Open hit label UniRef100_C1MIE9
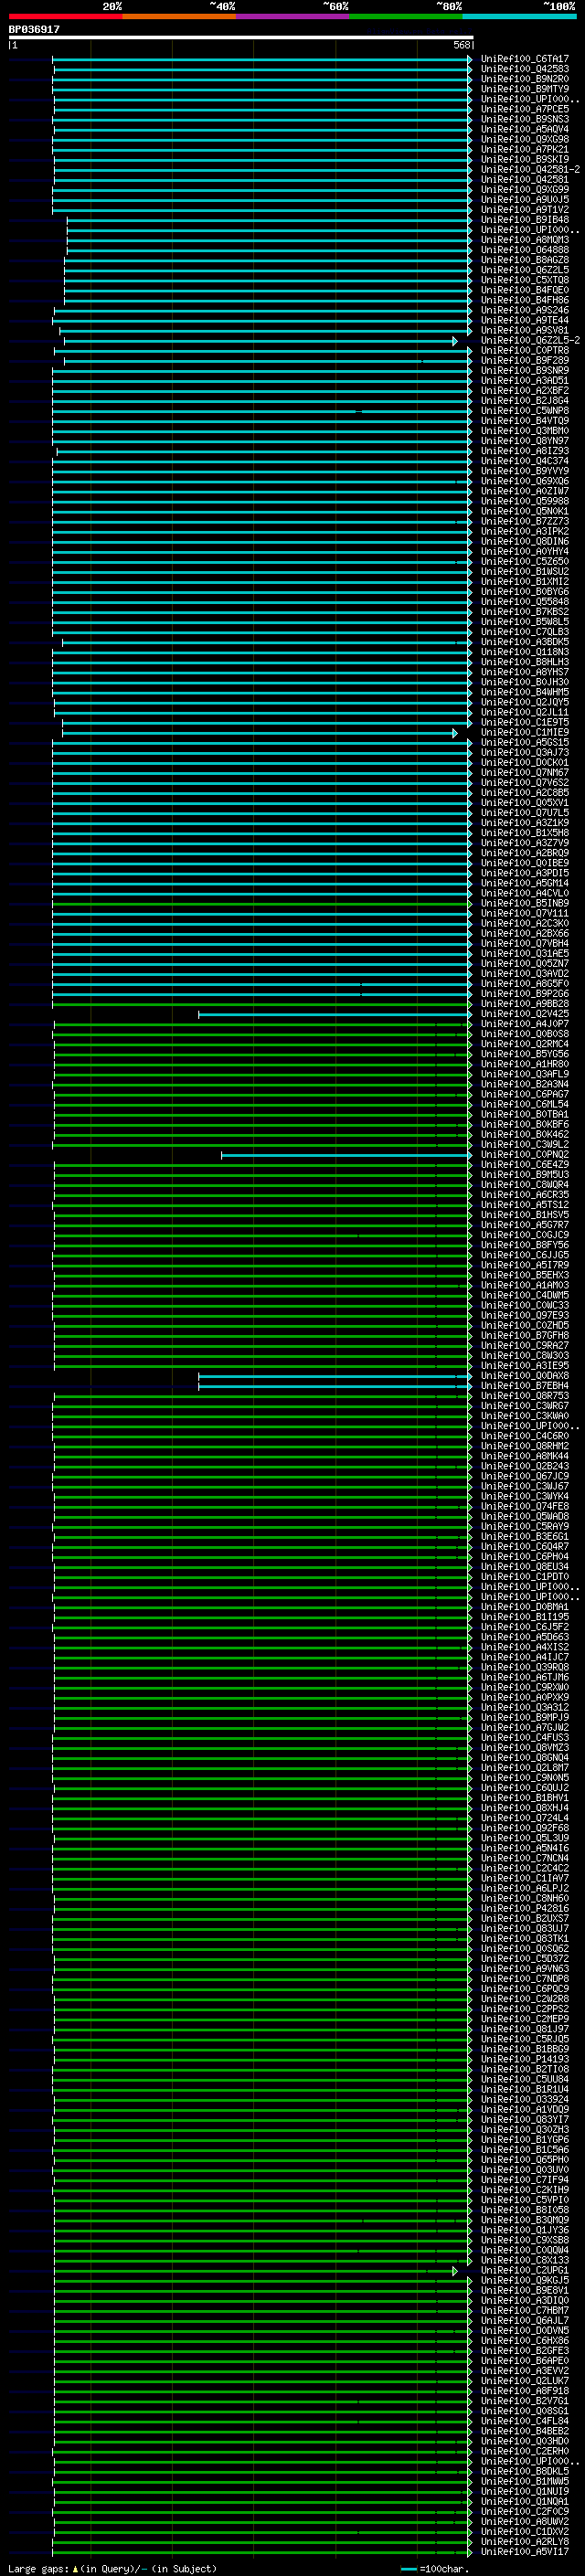Image resolution: width=585 pixels, height=2576 pixels. (525, 732)
